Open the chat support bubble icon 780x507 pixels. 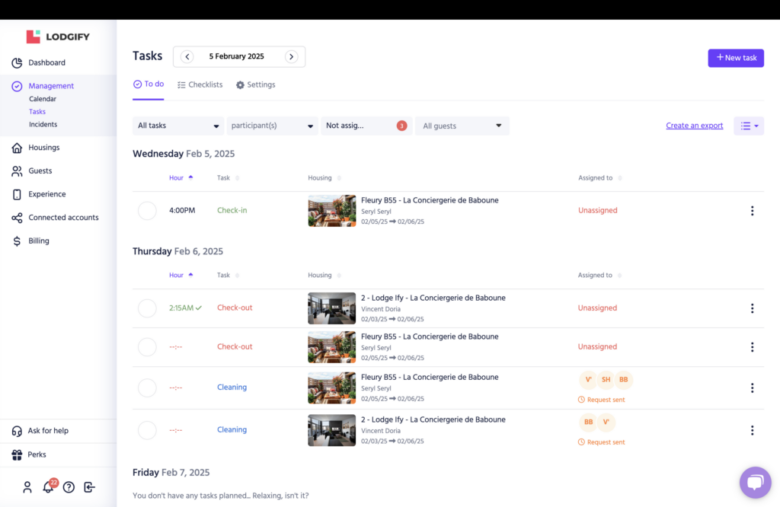(754, 482)
